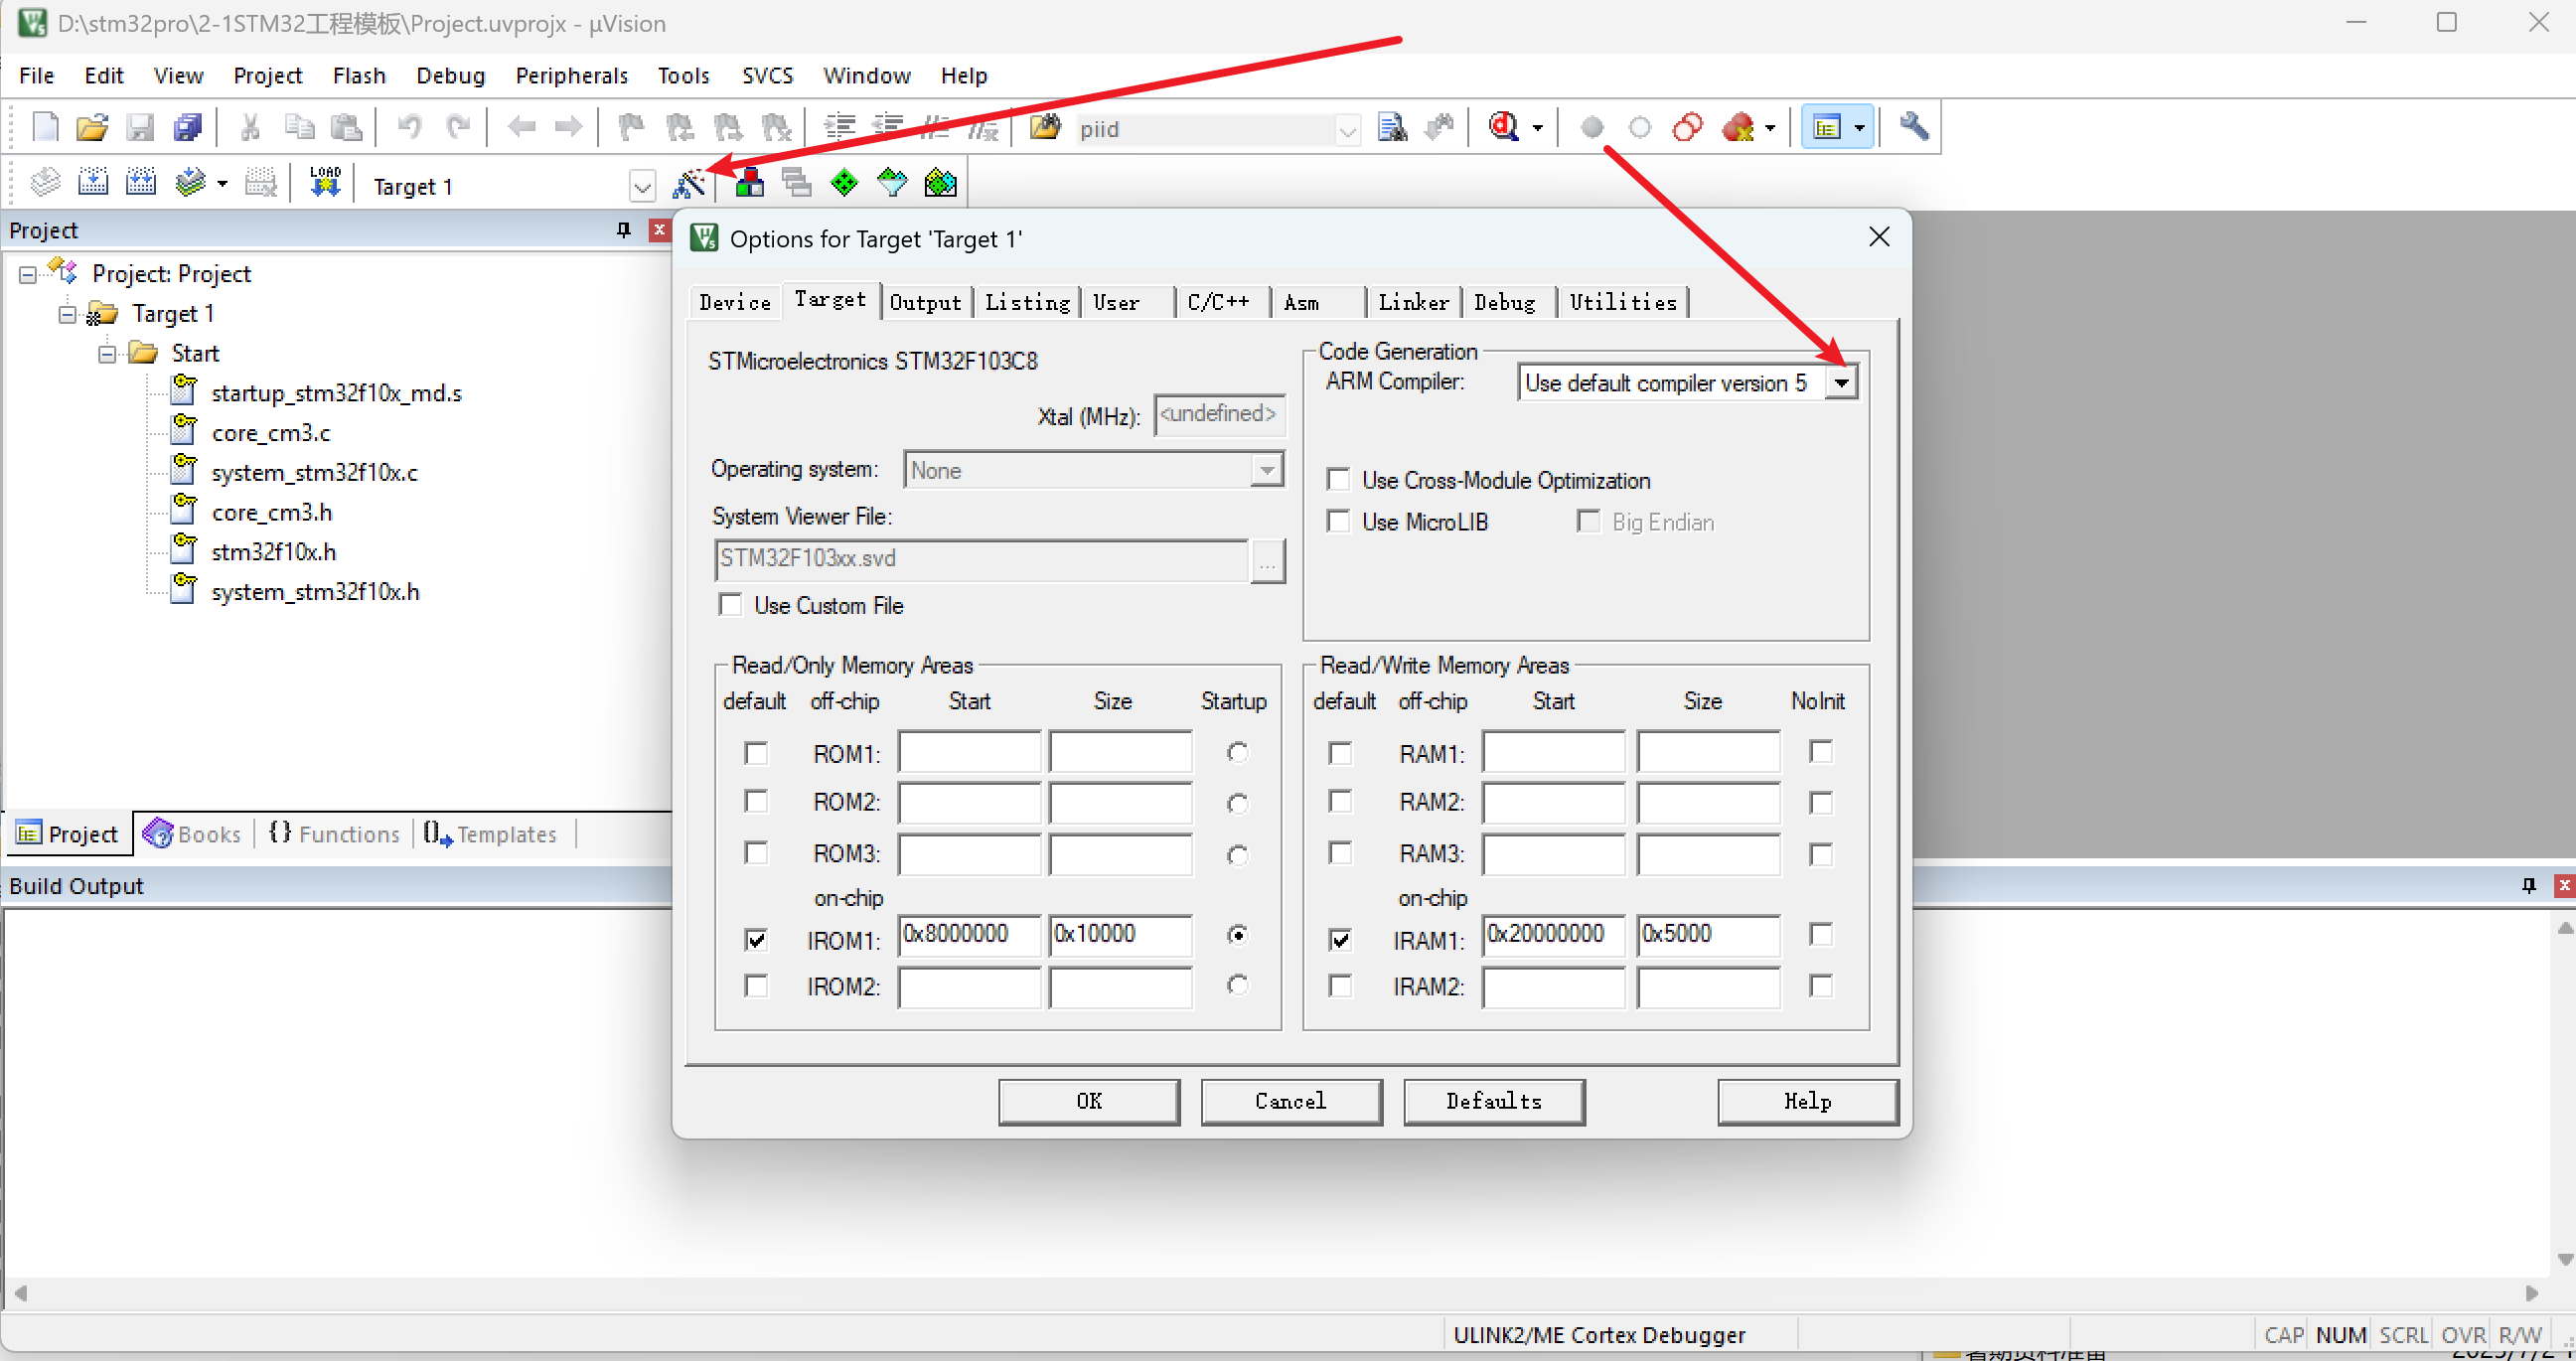Click the Manage Multi-Project Workspace icon
Viewport: 2576px width, 1361px height.
[796, 183]
